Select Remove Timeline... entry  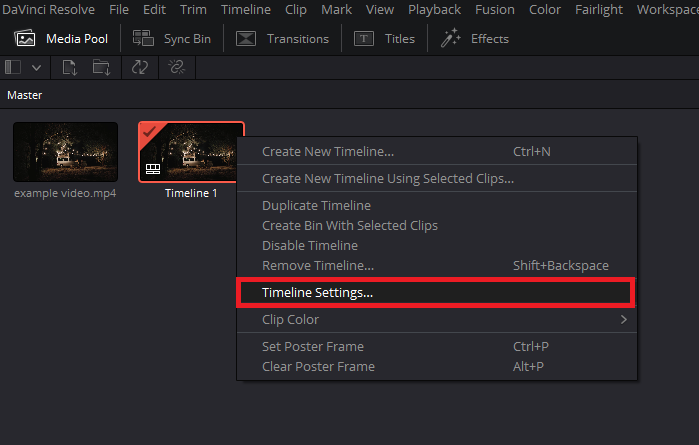tap(437, 266)
